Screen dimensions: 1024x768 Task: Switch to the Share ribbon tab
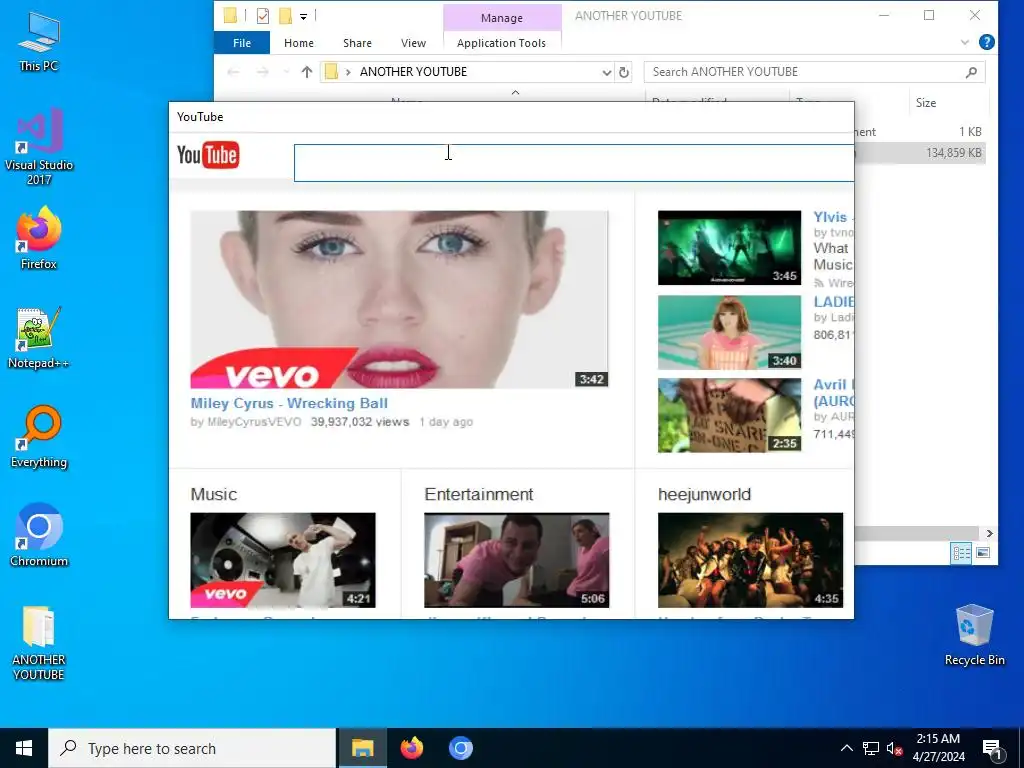pyautogui.click(x=357, y=43)
